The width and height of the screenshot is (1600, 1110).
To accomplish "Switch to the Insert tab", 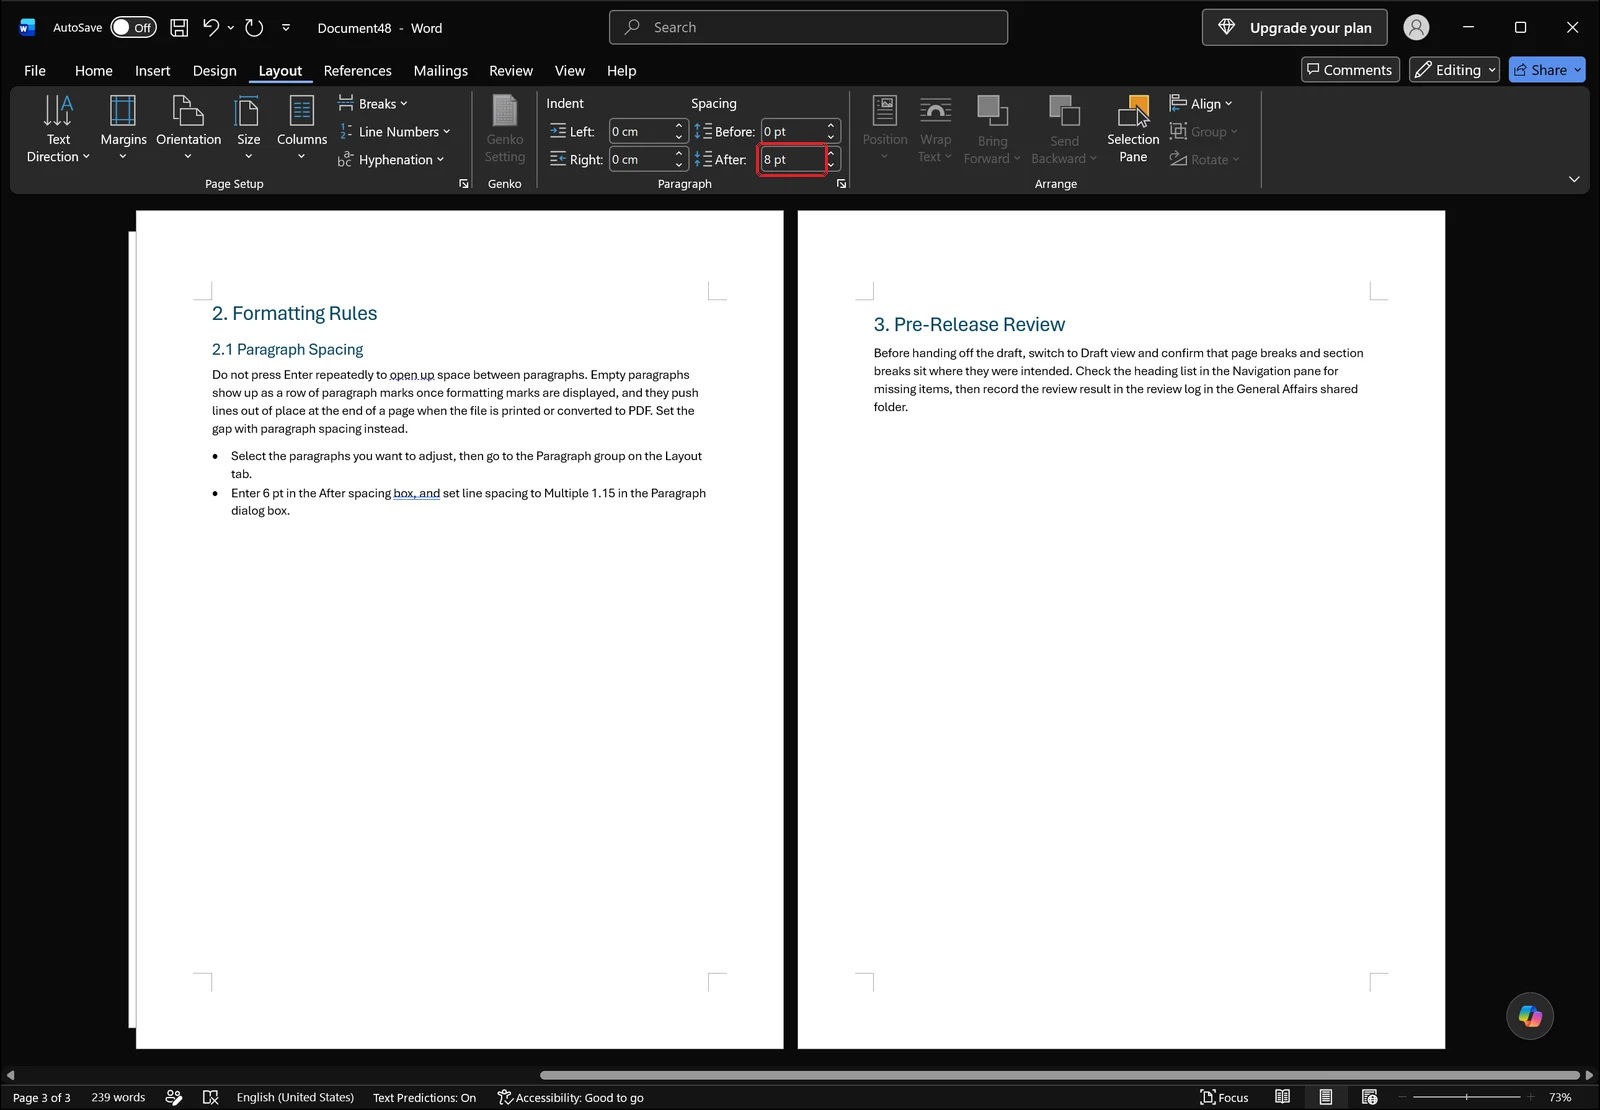I will click(x=153, y=71).
